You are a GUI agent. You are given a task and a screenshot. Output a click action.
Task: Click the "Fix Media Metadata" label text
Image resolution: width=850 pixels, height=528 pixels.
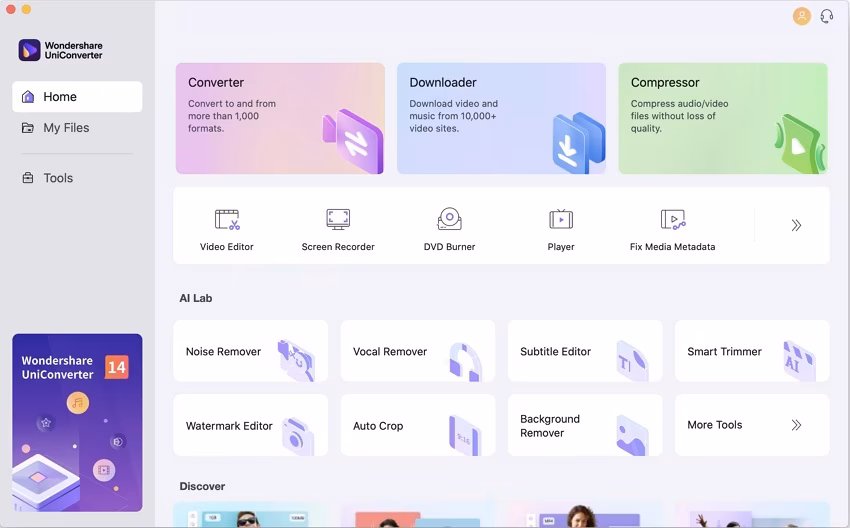pos(672,247)
